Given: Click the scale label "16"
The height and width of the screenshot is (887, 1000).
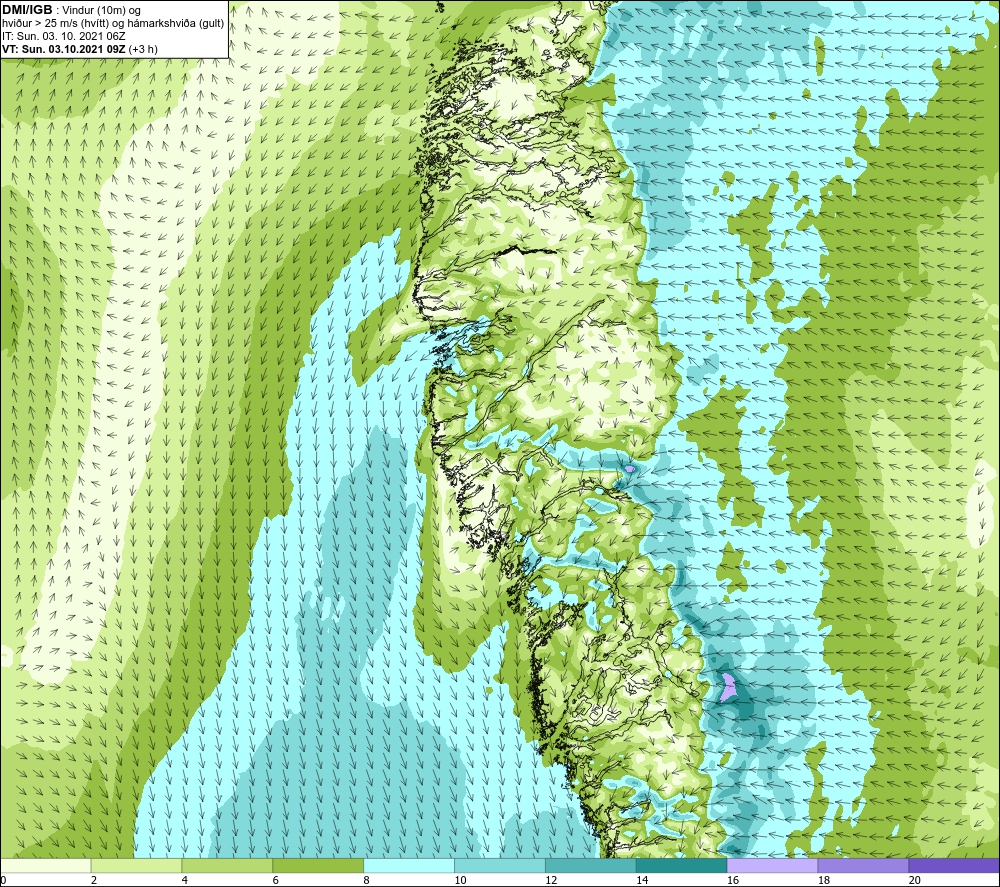Looking at the screenshot, I should pyautogui.click(x=733, y=880).
